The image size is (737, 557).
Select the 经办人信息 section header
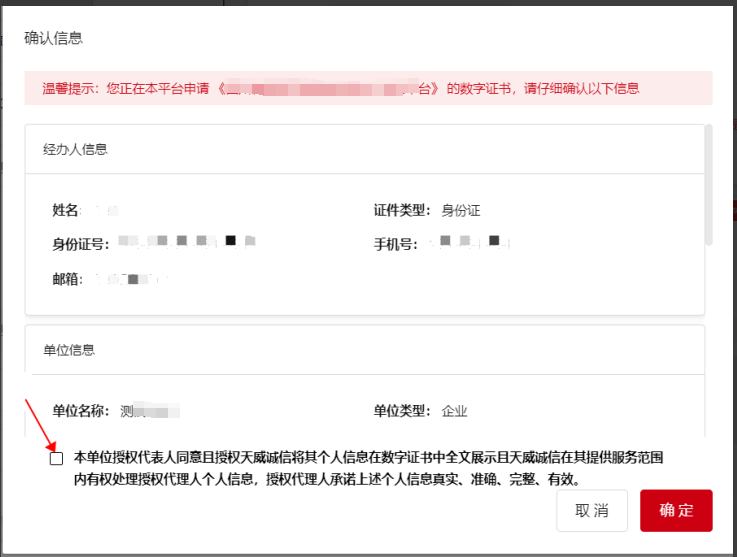(75, 149)
